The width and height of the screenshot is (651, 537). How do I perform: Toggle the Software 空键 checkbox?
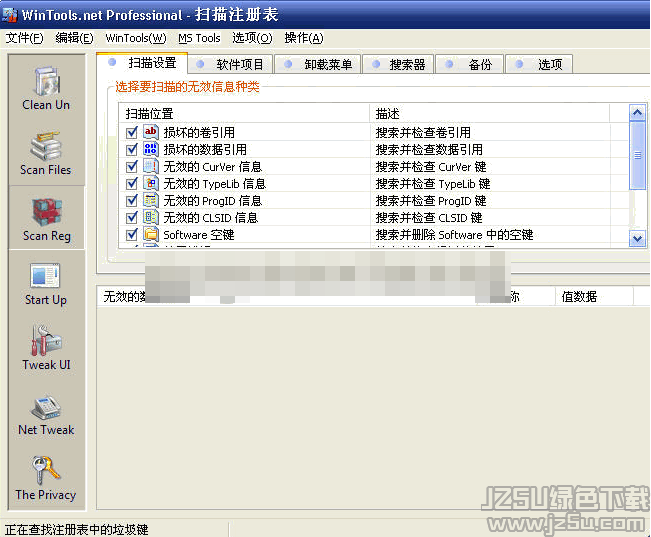tap(132, 235)
